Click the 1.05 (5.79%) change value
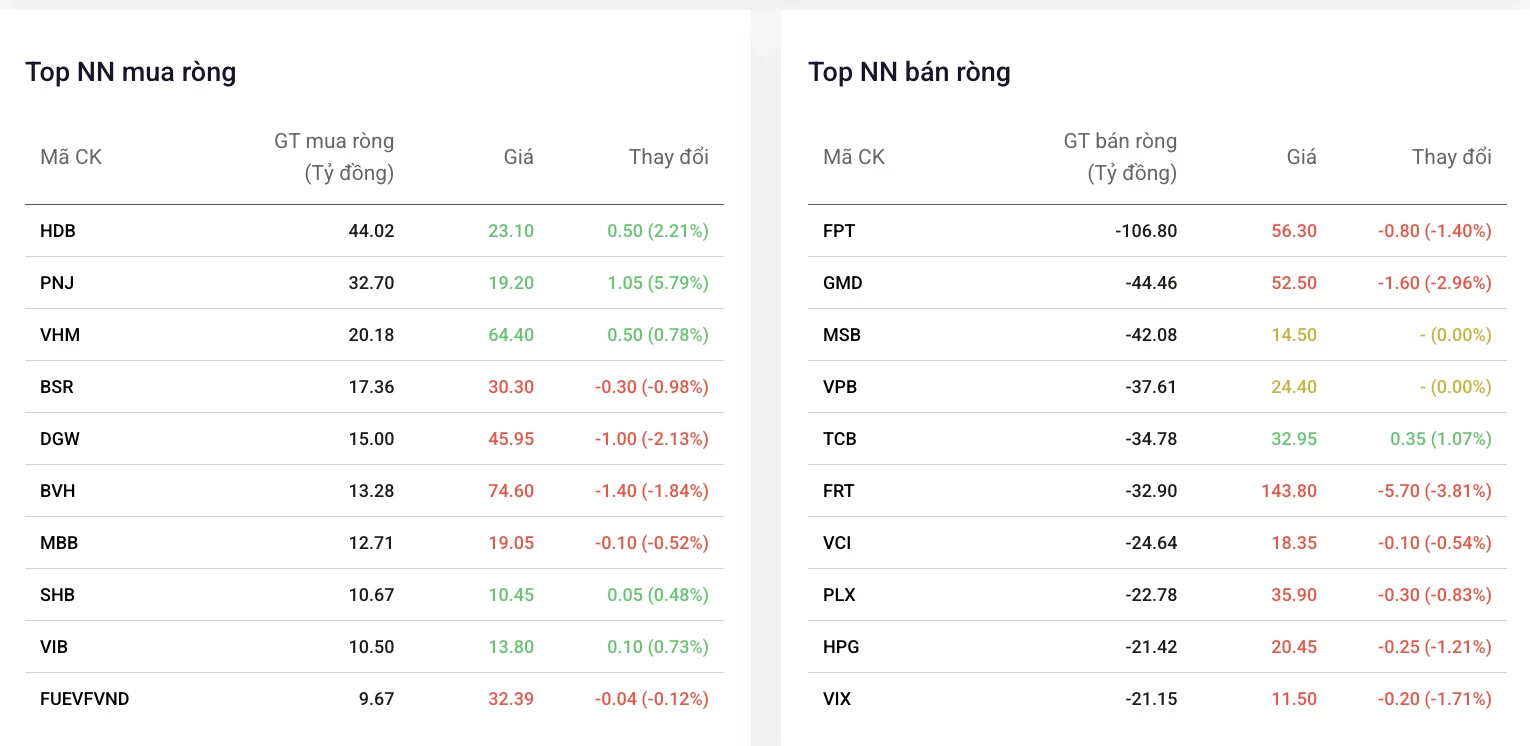Viewport: 1530px width, 746px height. (658, 283)
